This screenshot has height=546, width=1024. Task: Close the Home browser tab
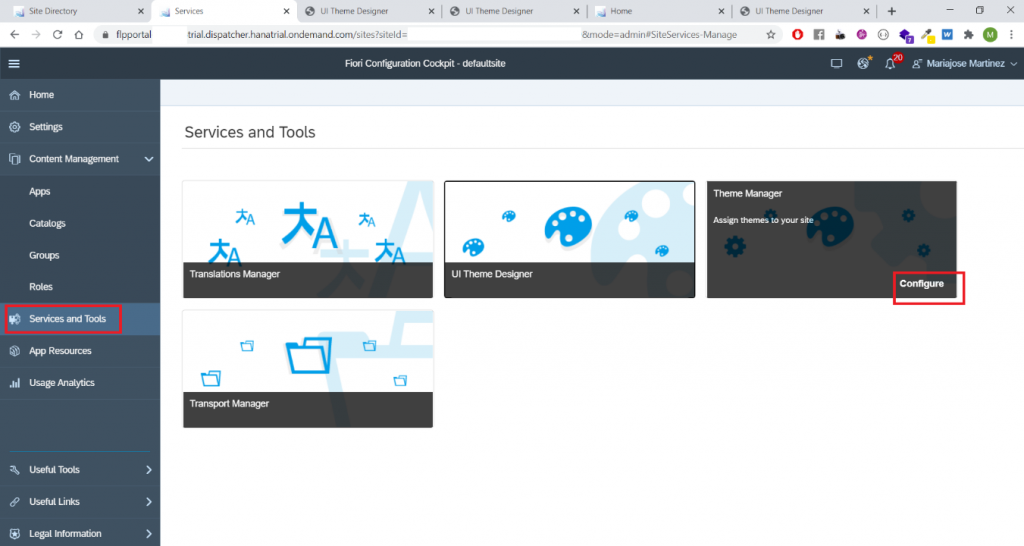[x=721, y=11]
